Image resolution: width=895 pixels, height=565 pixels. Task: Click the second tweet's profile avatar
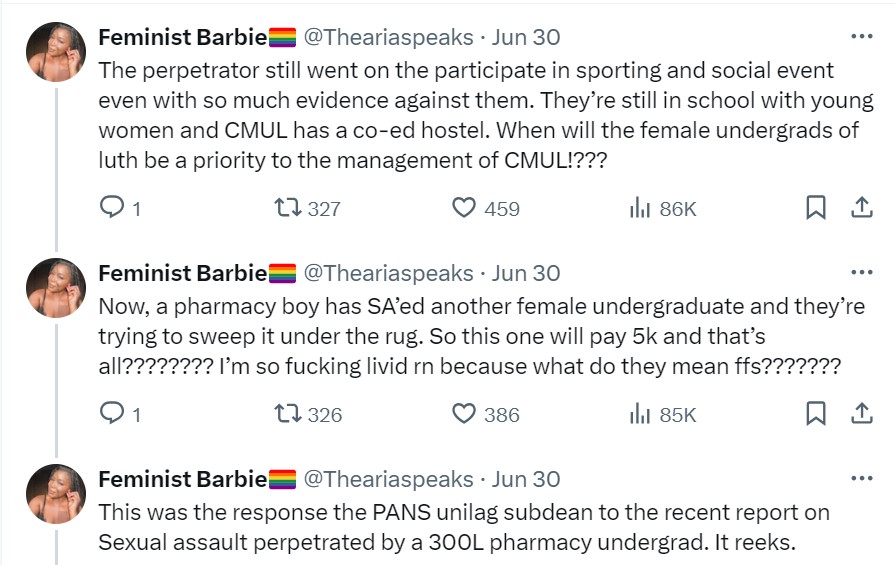[55, 288]
